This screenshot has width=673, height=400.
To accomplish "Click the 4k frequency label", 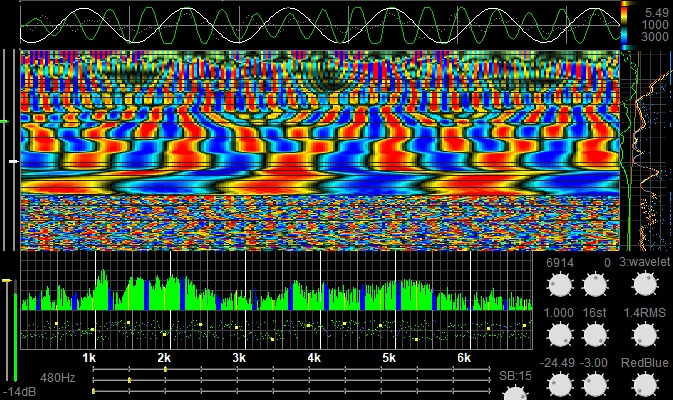I will point(314,358).
